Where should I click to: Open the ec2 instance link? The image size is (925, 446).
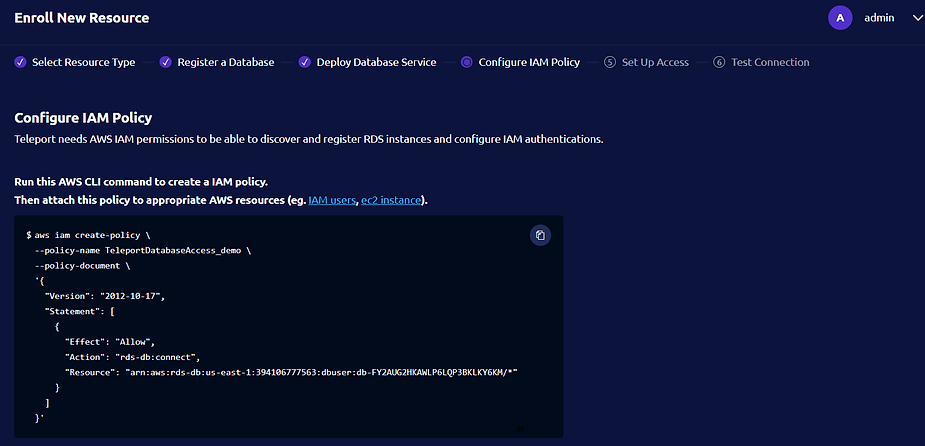click(x=391, y=200)
